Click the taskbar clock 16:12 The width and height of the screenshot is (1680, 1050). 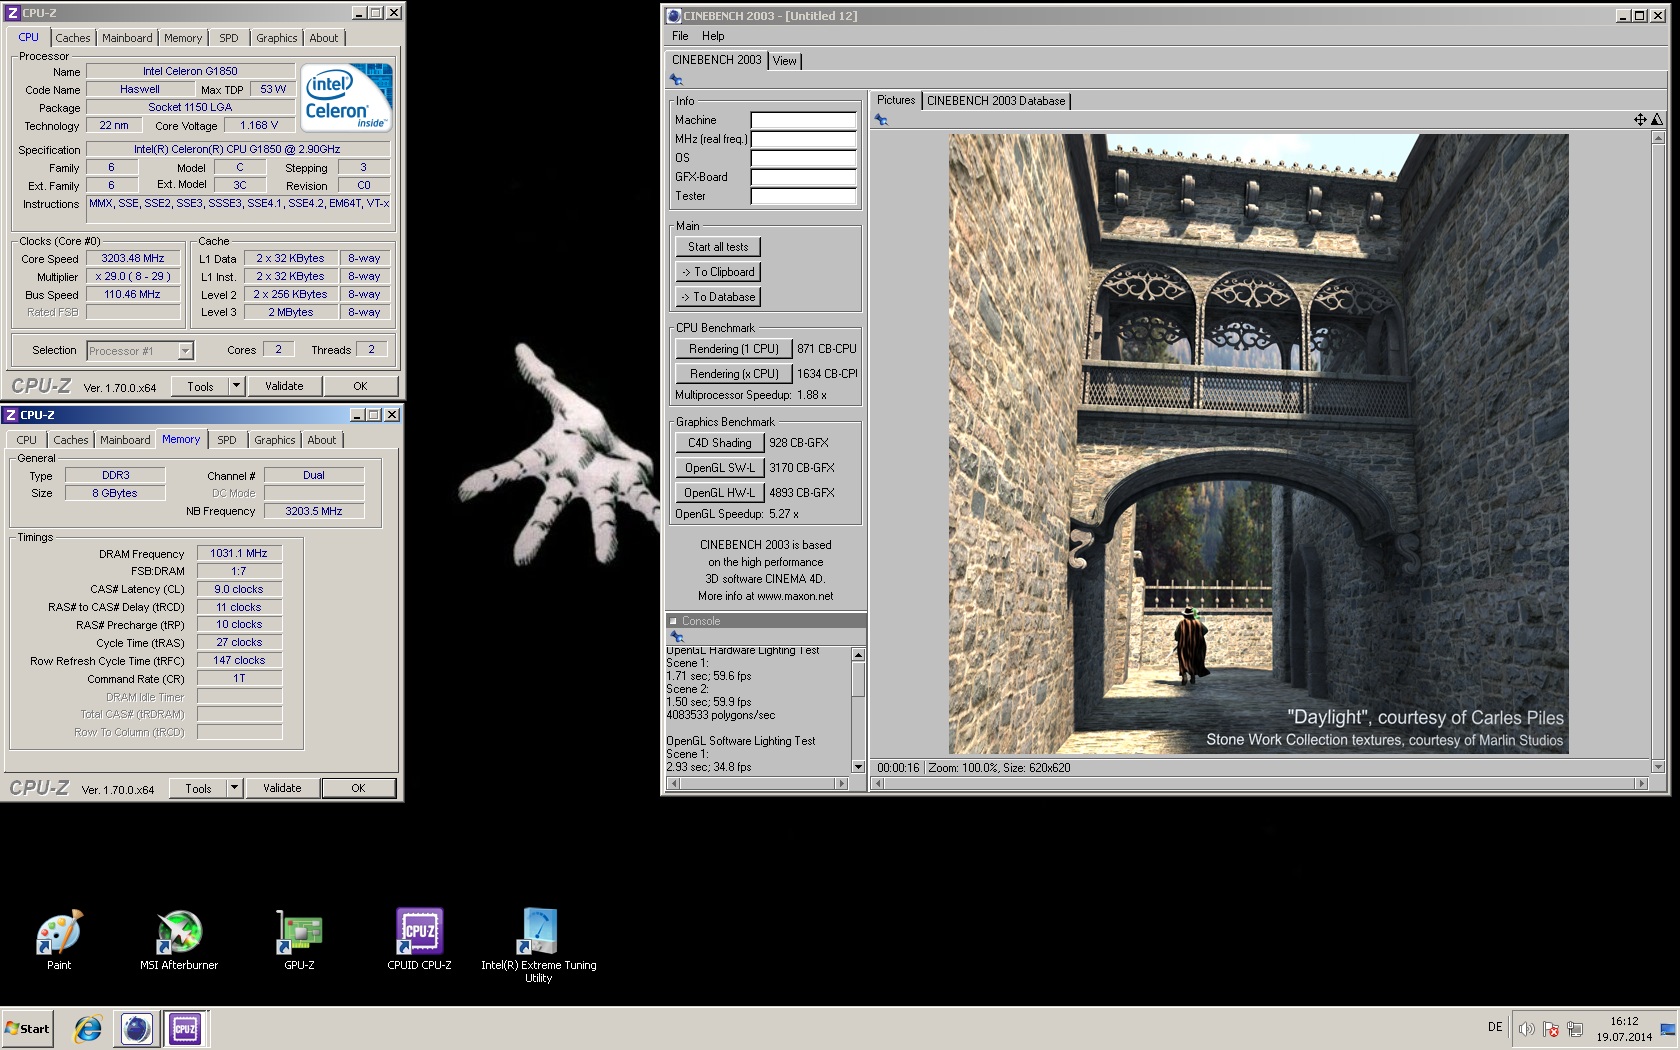(x=1624, y=1021)
